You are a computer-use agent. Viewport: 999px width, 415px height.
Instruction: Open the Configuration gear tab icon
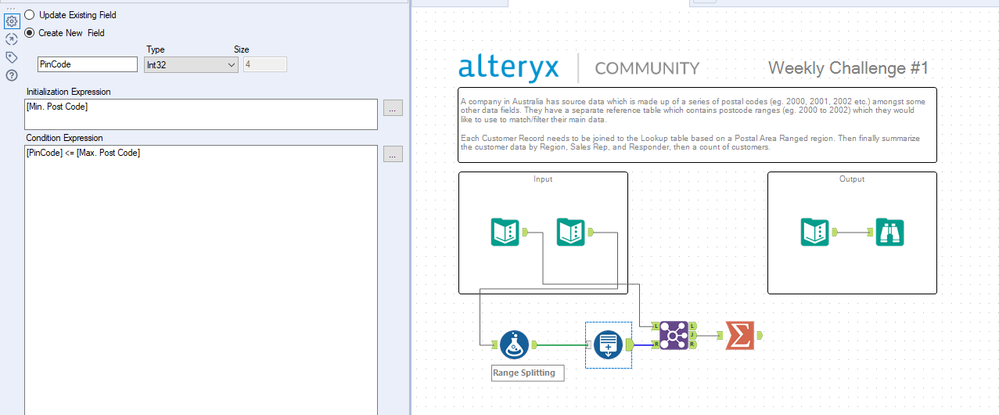point(11,21)
